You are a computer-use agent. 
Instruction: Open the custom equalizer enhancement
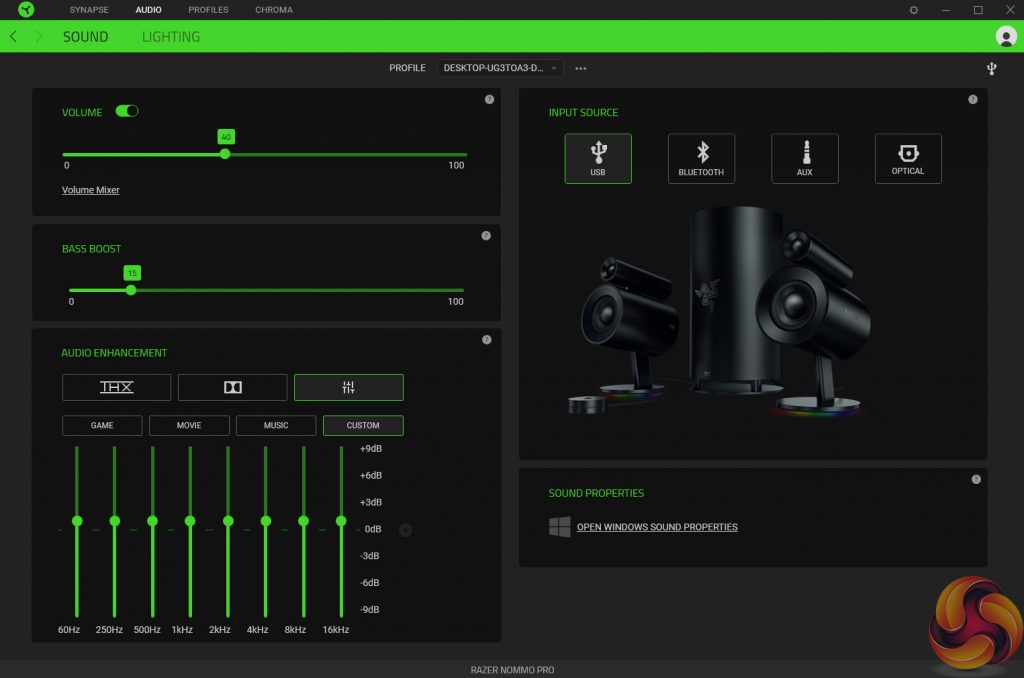tap(349, 387)
